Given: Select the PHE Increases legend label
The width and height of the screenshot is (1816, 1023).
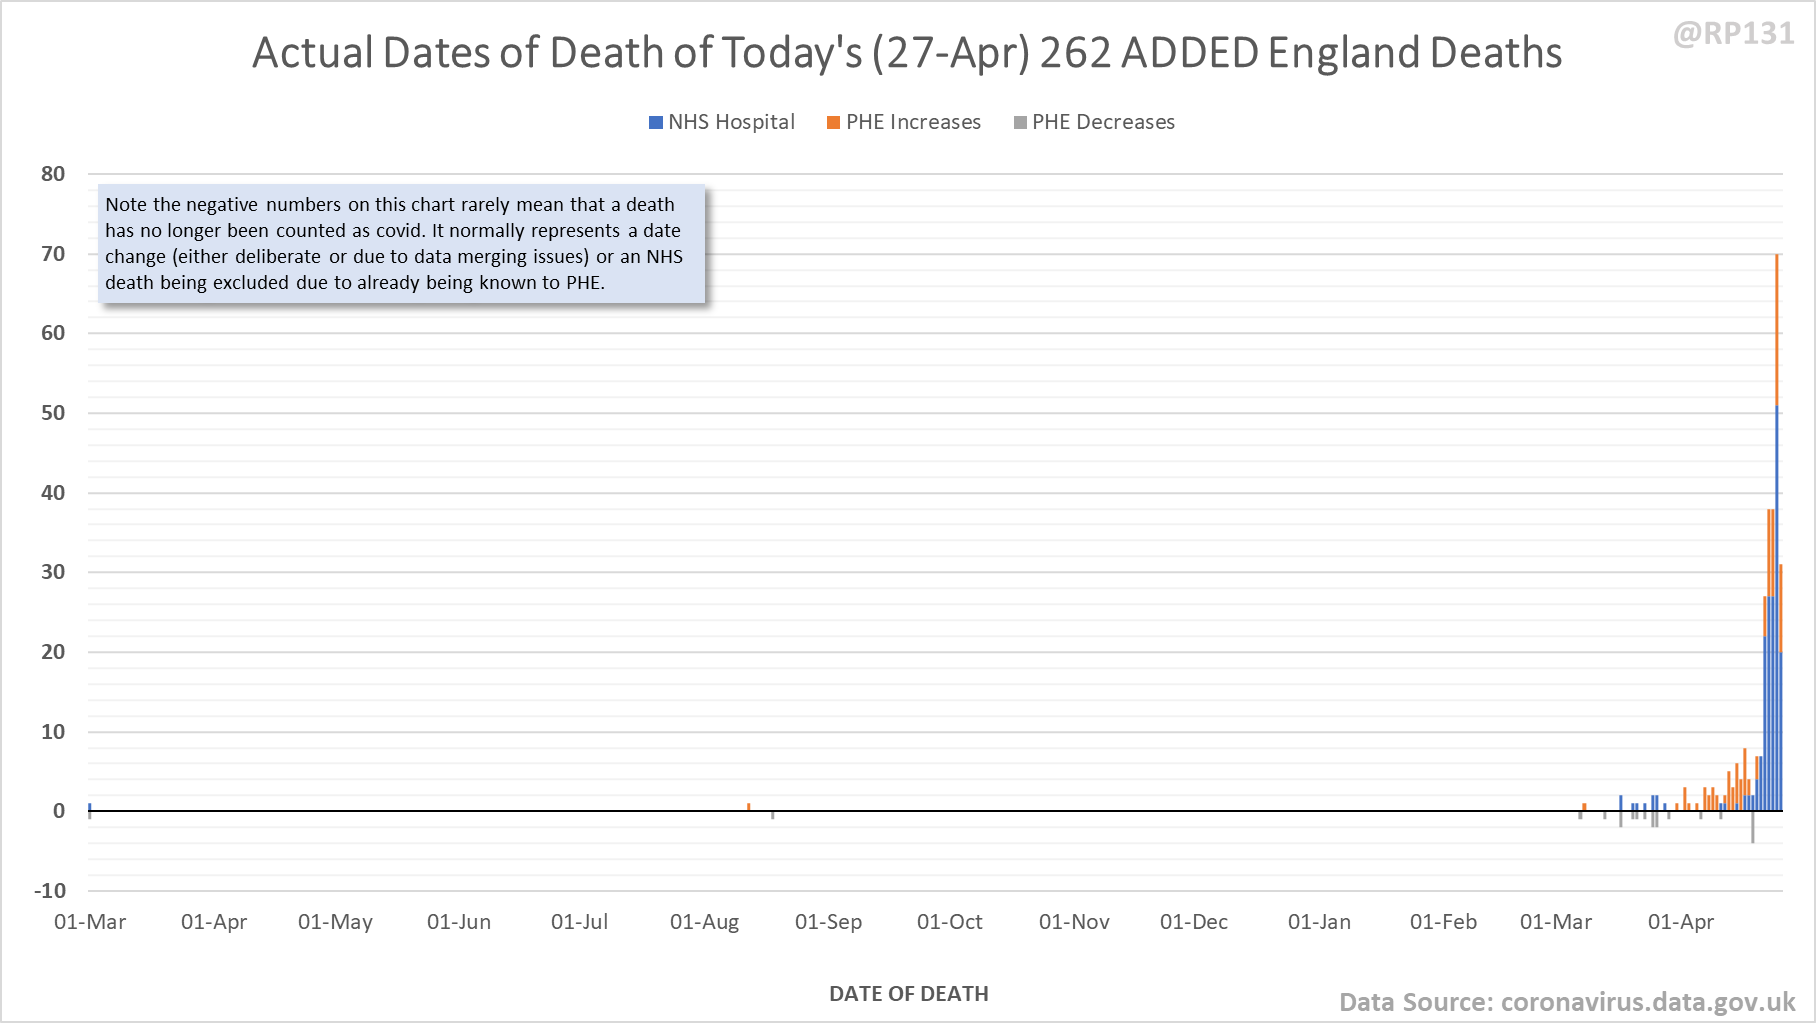Looking at the screenshot, I should [x=913, y=122].
